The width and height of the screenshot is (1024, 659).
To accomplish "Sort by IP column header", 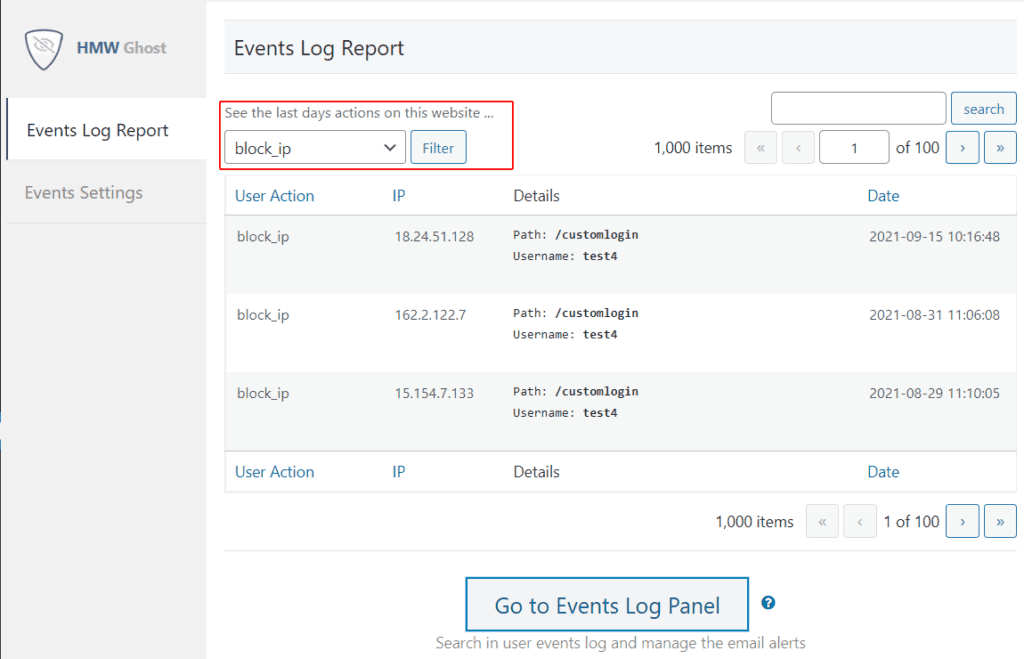I will tap(399, 196).
